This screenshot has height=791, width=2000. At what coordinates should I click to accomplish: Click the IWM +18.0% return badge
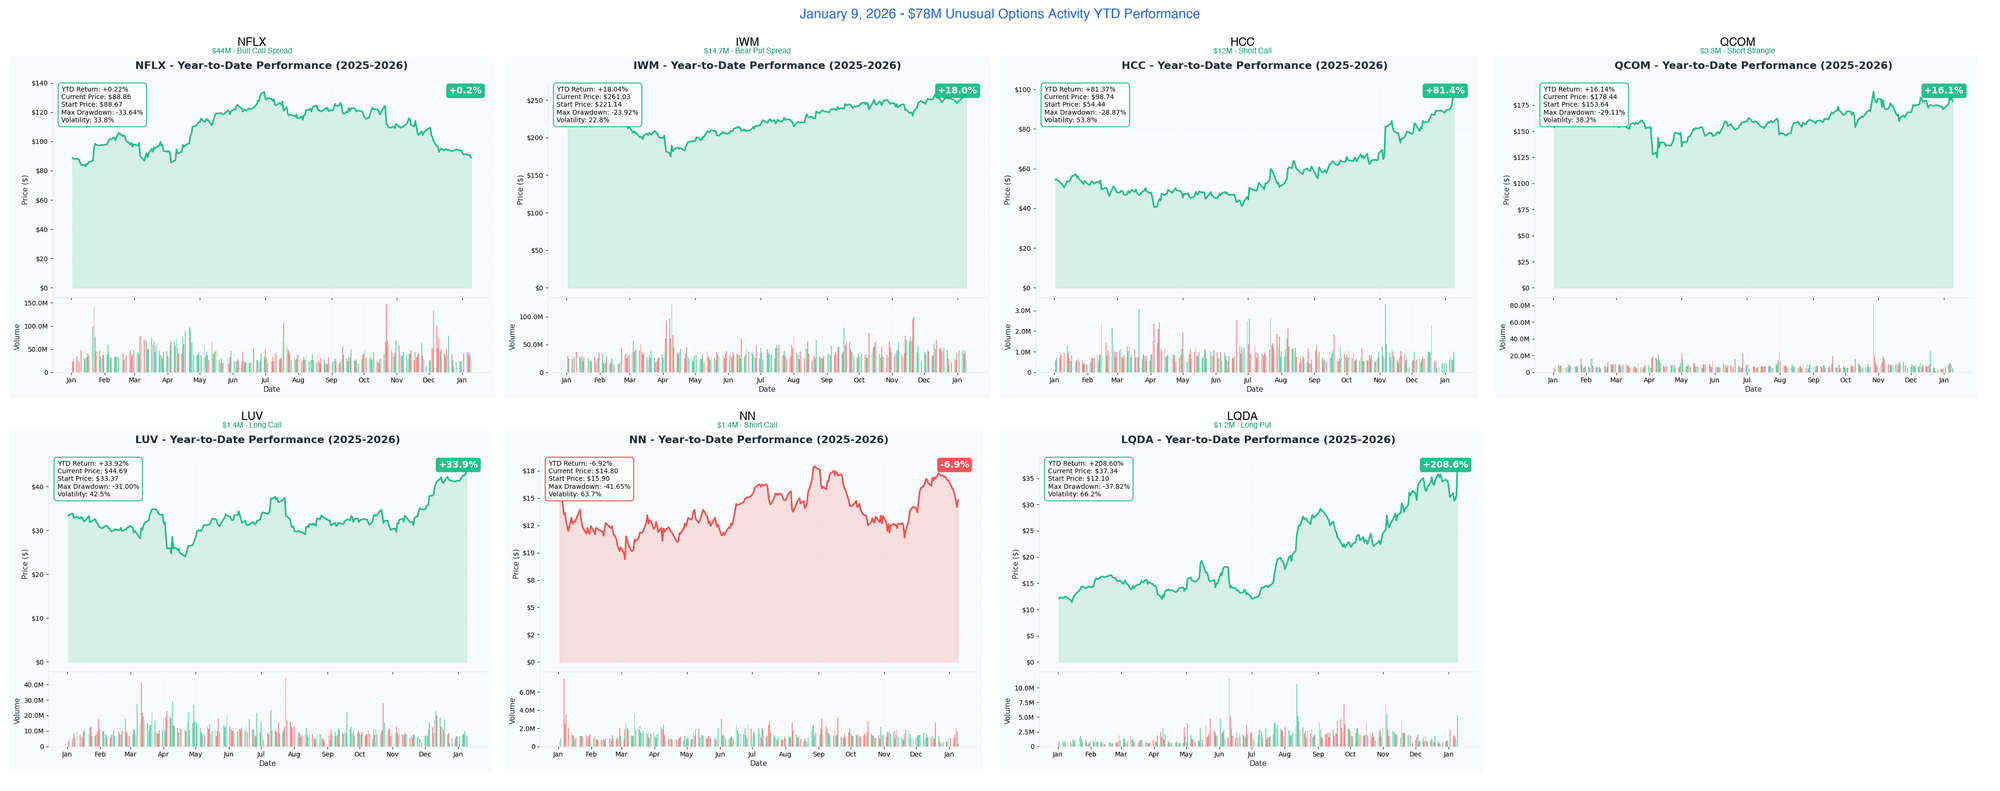957,91
